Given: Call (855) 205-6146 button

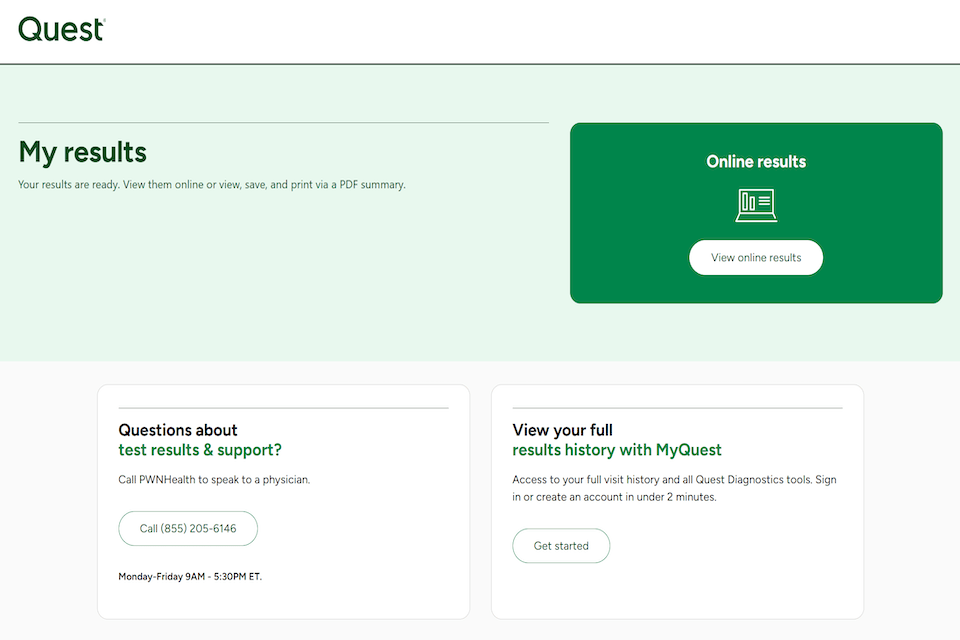Looking at the screenshot, I should 188,529.
